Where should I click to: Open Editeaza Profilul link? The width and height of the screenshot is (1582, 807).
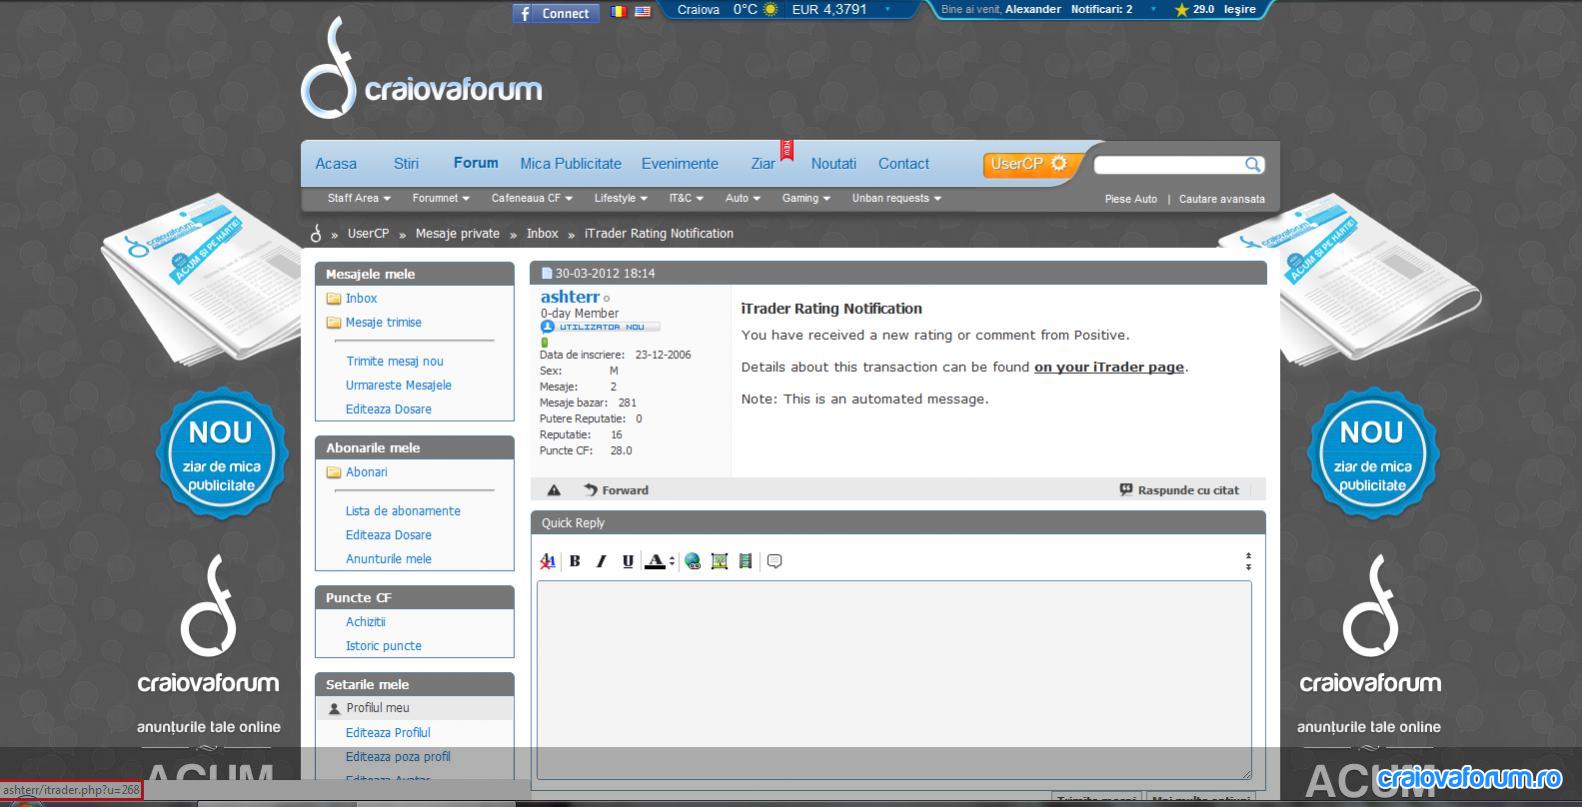point(388,733)
